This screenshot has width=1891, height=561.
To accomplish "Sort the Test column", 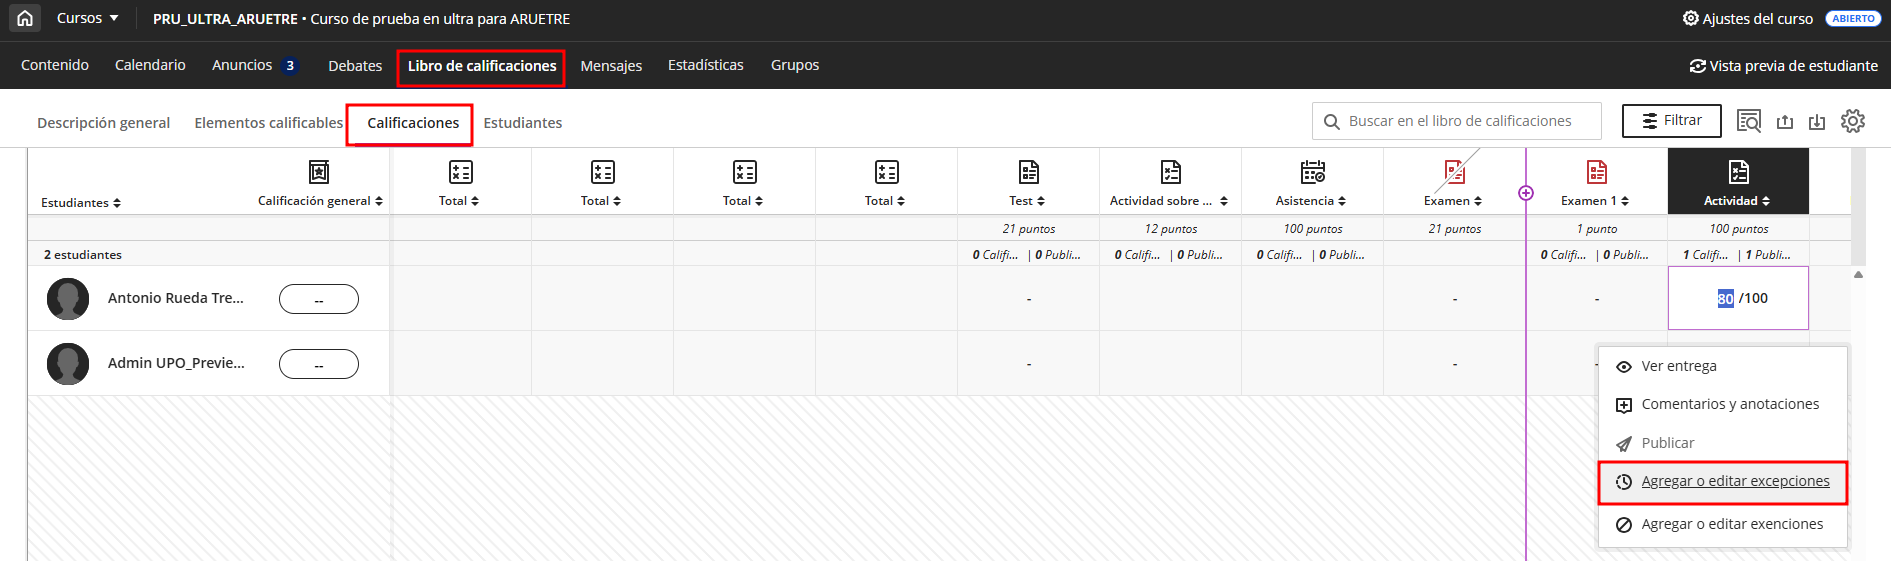I will click(1027, 201).
